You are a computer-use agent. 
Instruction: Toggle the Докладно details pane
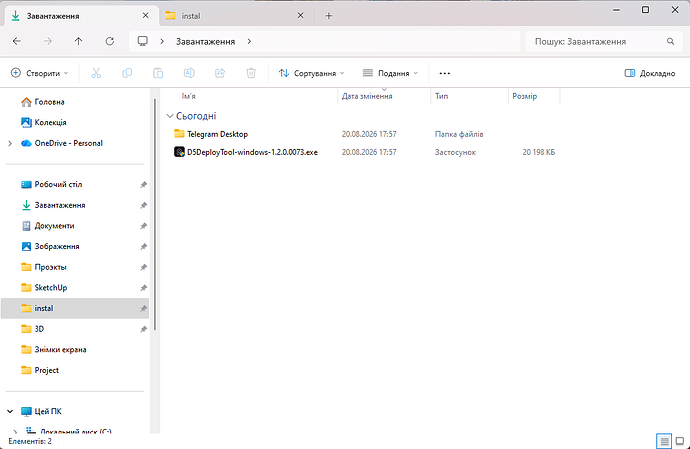coord(650,73)
